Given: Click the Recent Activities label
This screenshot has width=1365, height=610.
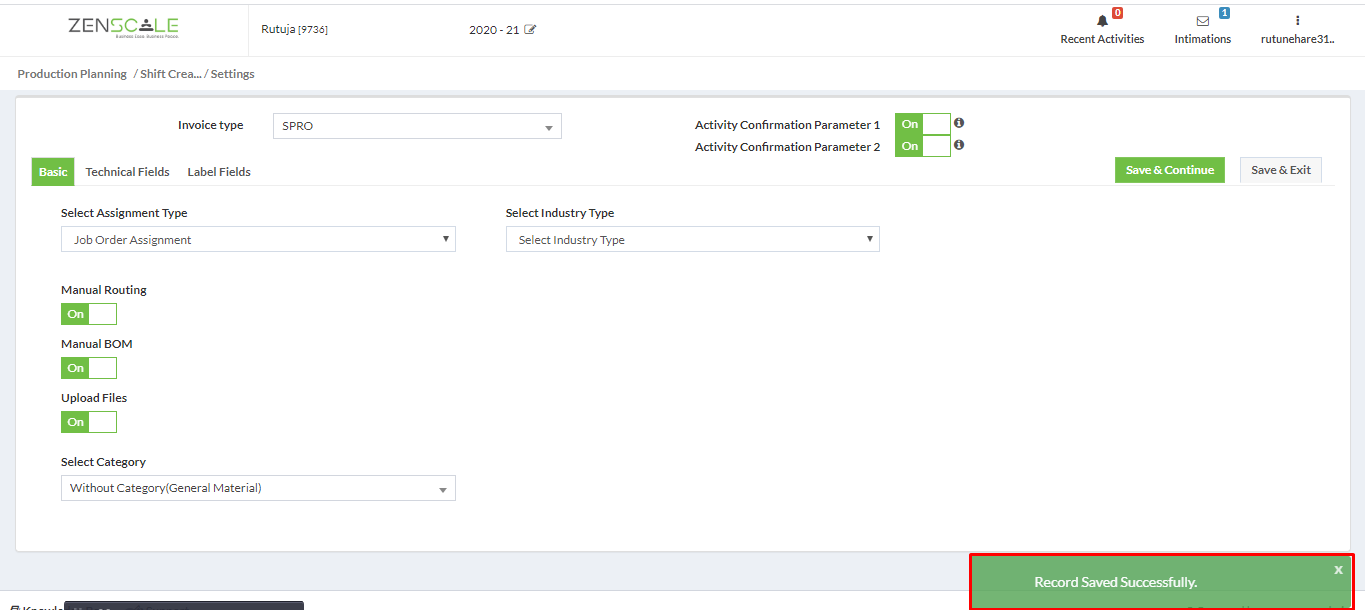Looking at the screenshot, I should (1102, 39).
